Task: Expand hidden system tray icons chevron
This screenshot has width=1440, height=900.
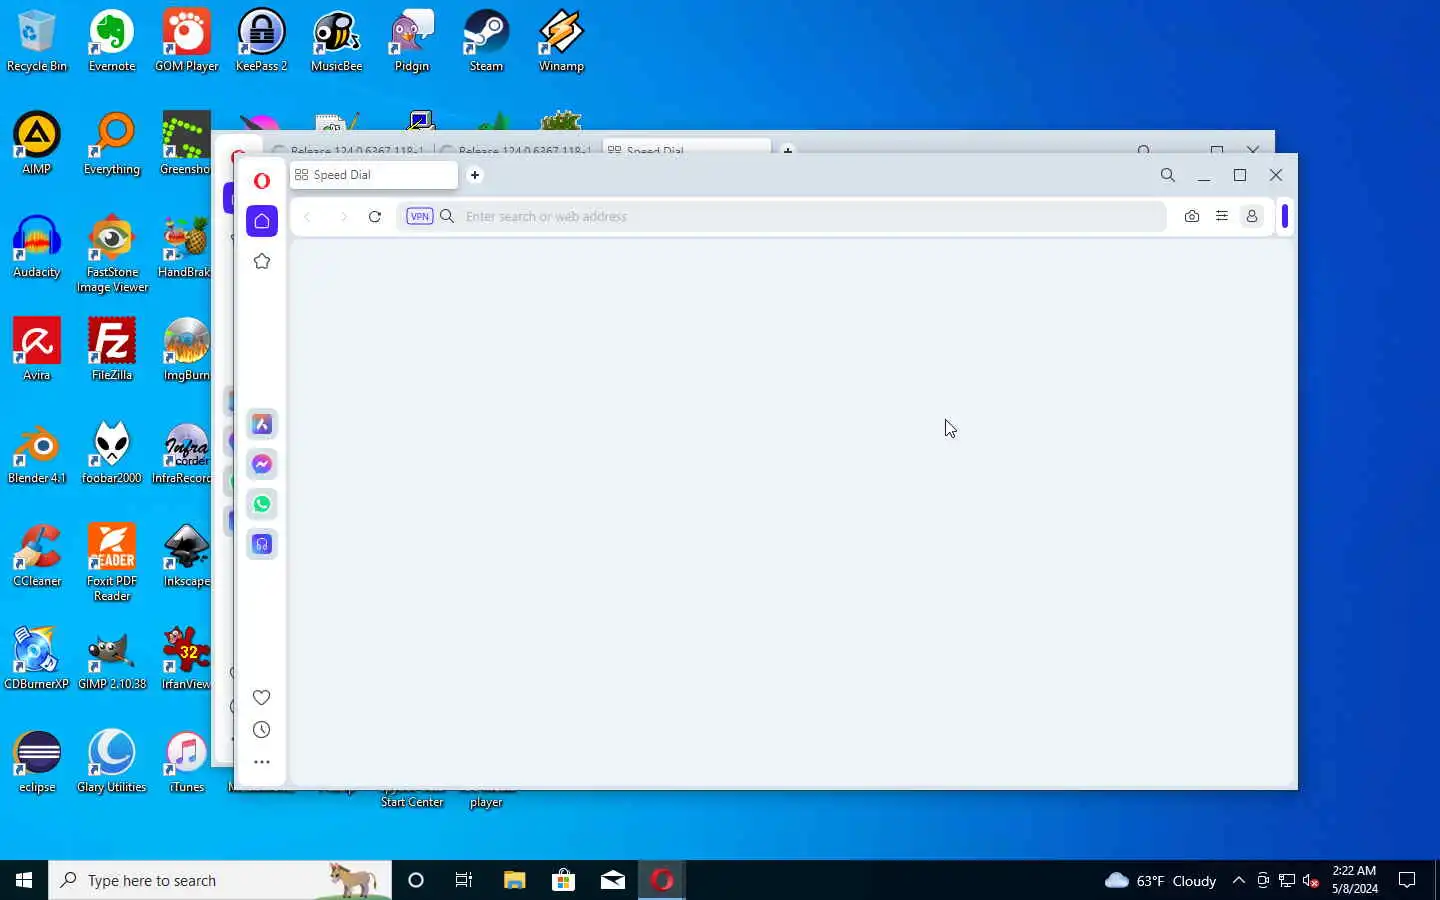Action: (1239, 880)
